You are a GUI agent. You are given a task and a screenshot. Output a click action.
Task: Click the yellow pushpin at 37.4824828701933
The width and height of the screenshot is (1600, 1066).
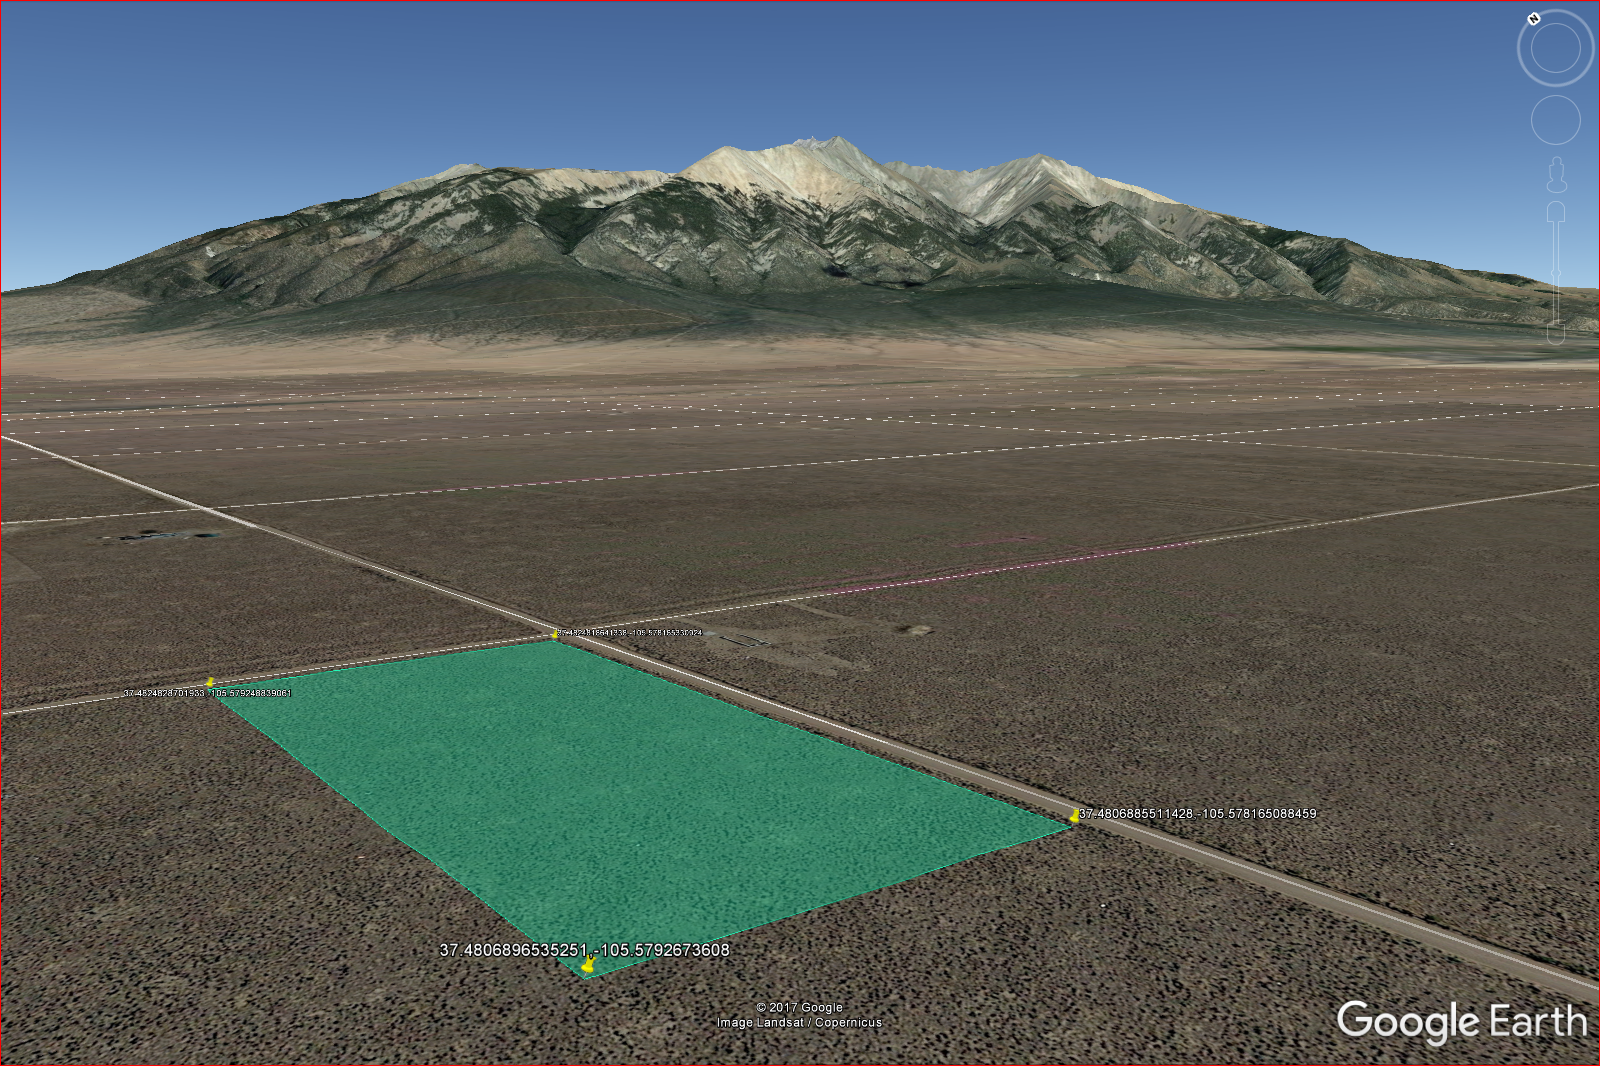tap(210, 683)
